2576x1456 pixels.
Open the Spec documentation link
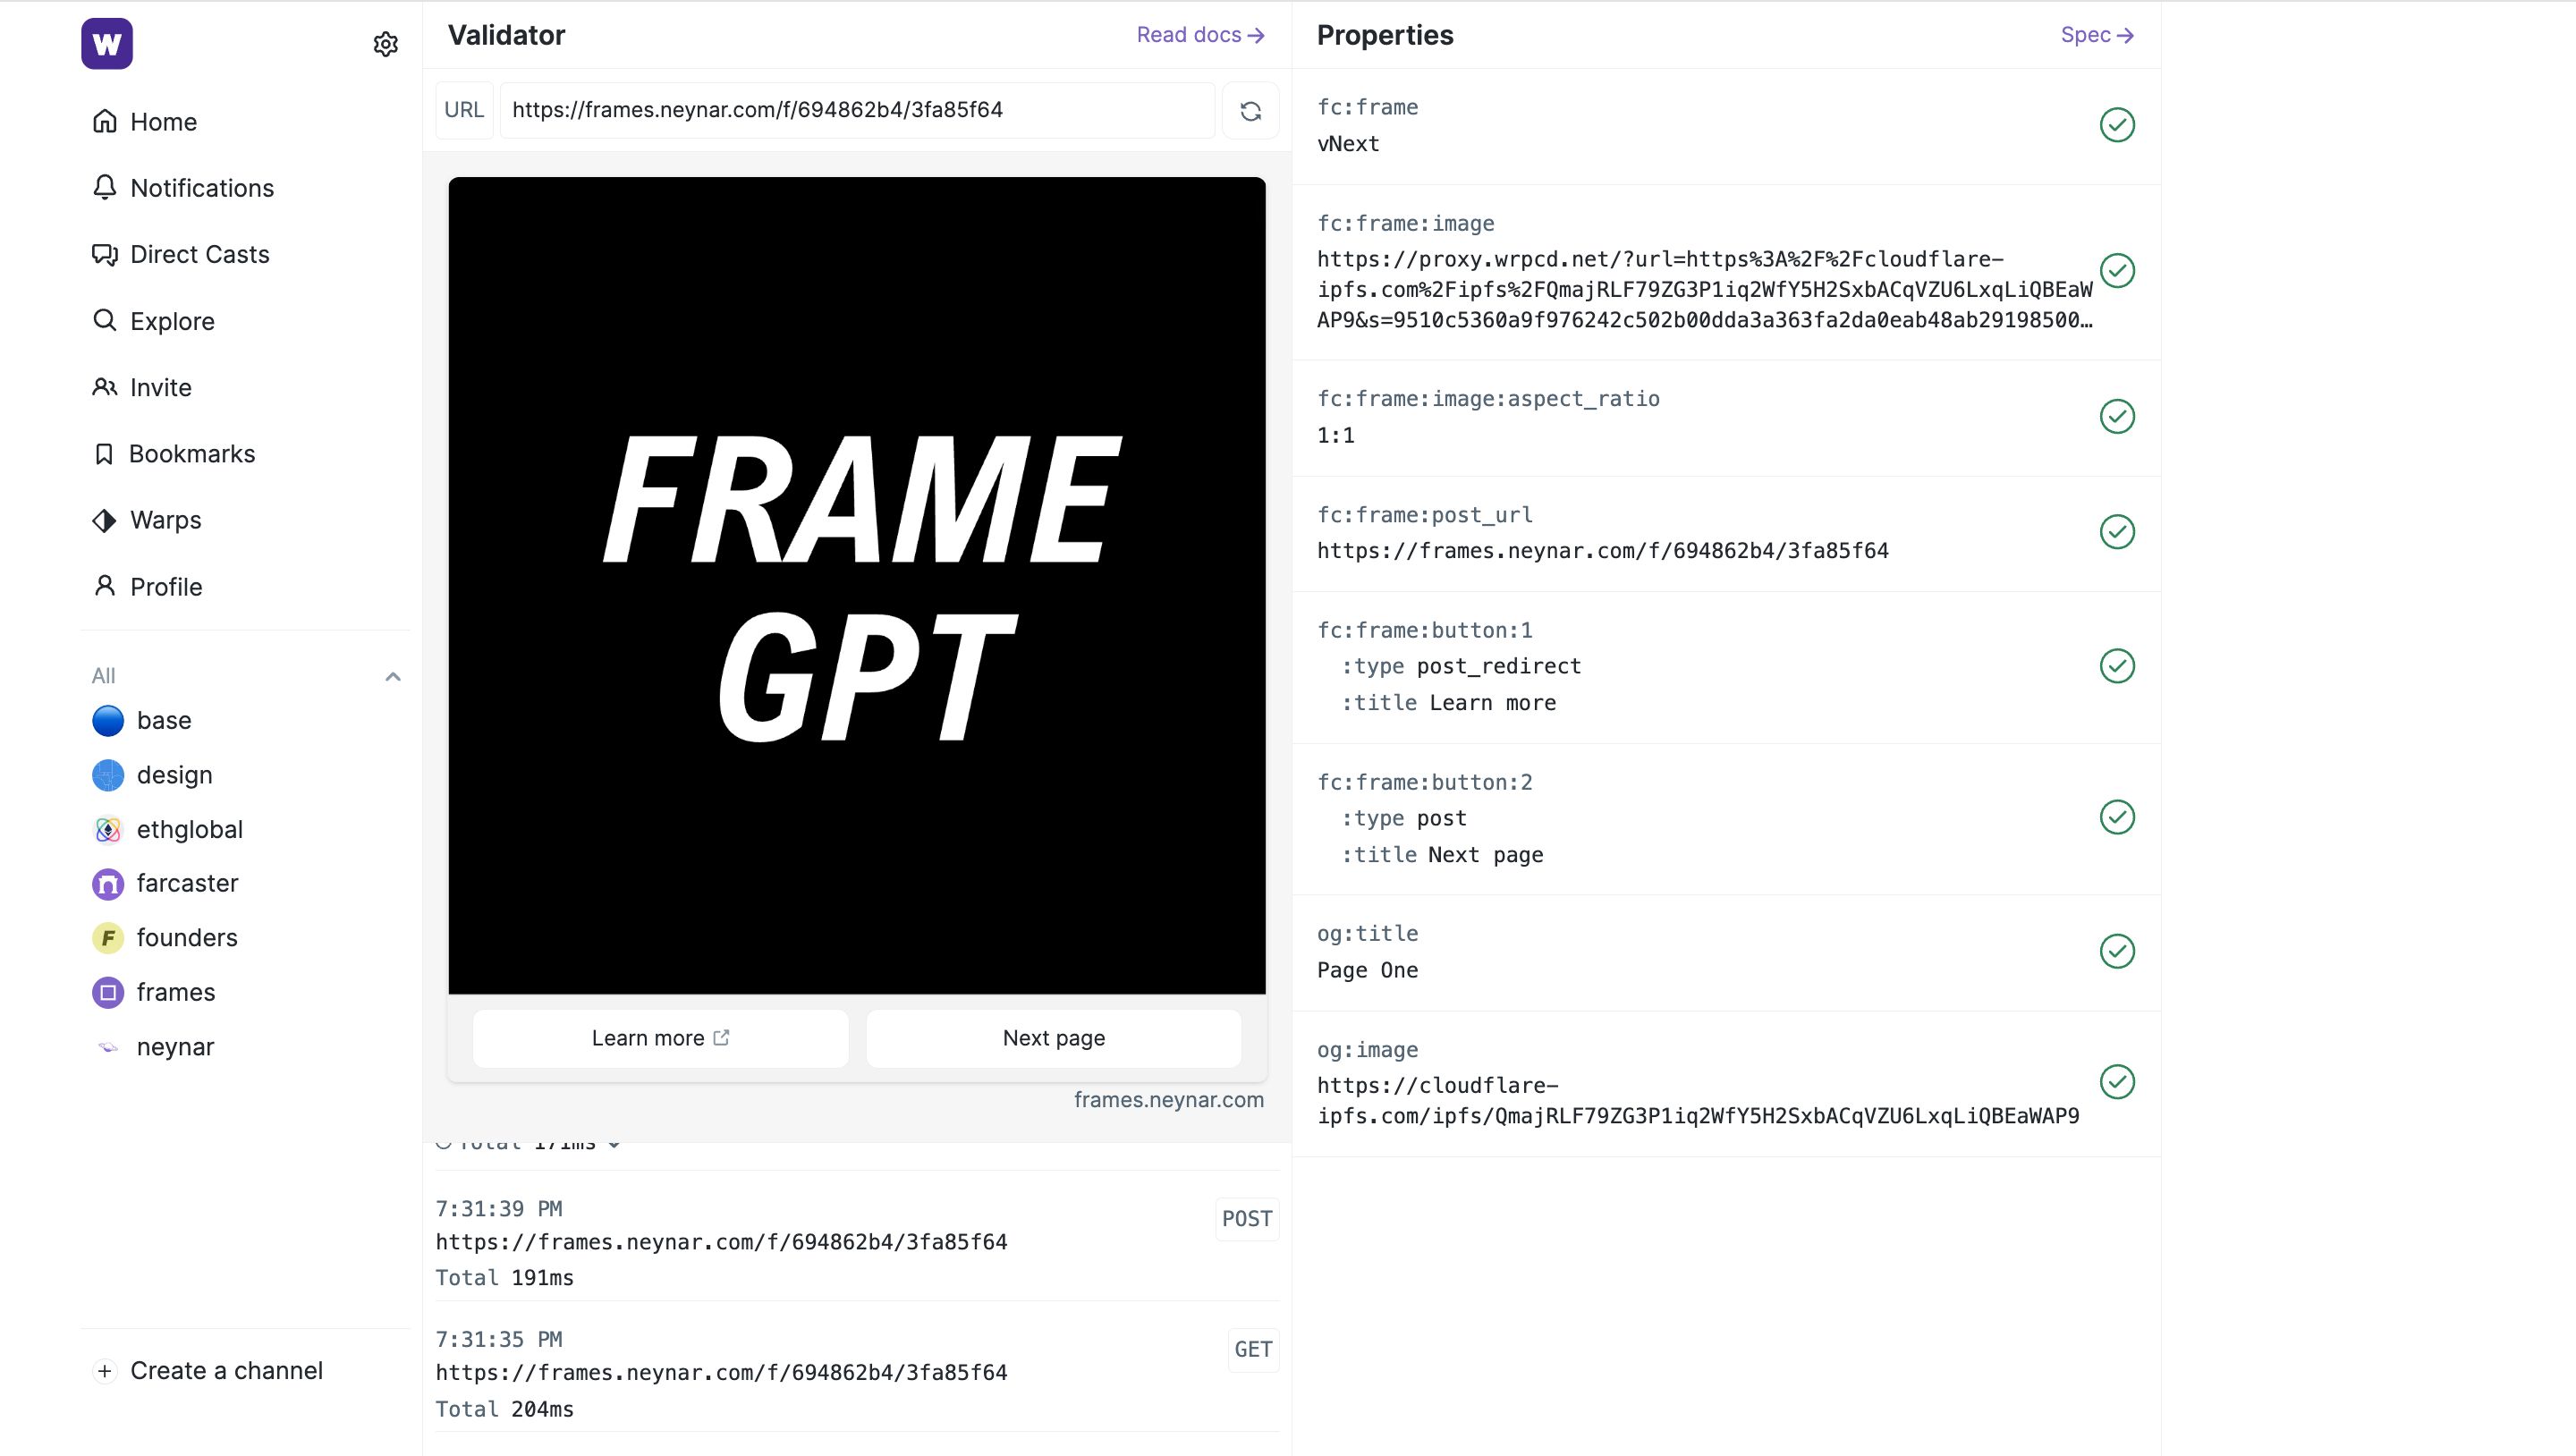(2098, 34)
